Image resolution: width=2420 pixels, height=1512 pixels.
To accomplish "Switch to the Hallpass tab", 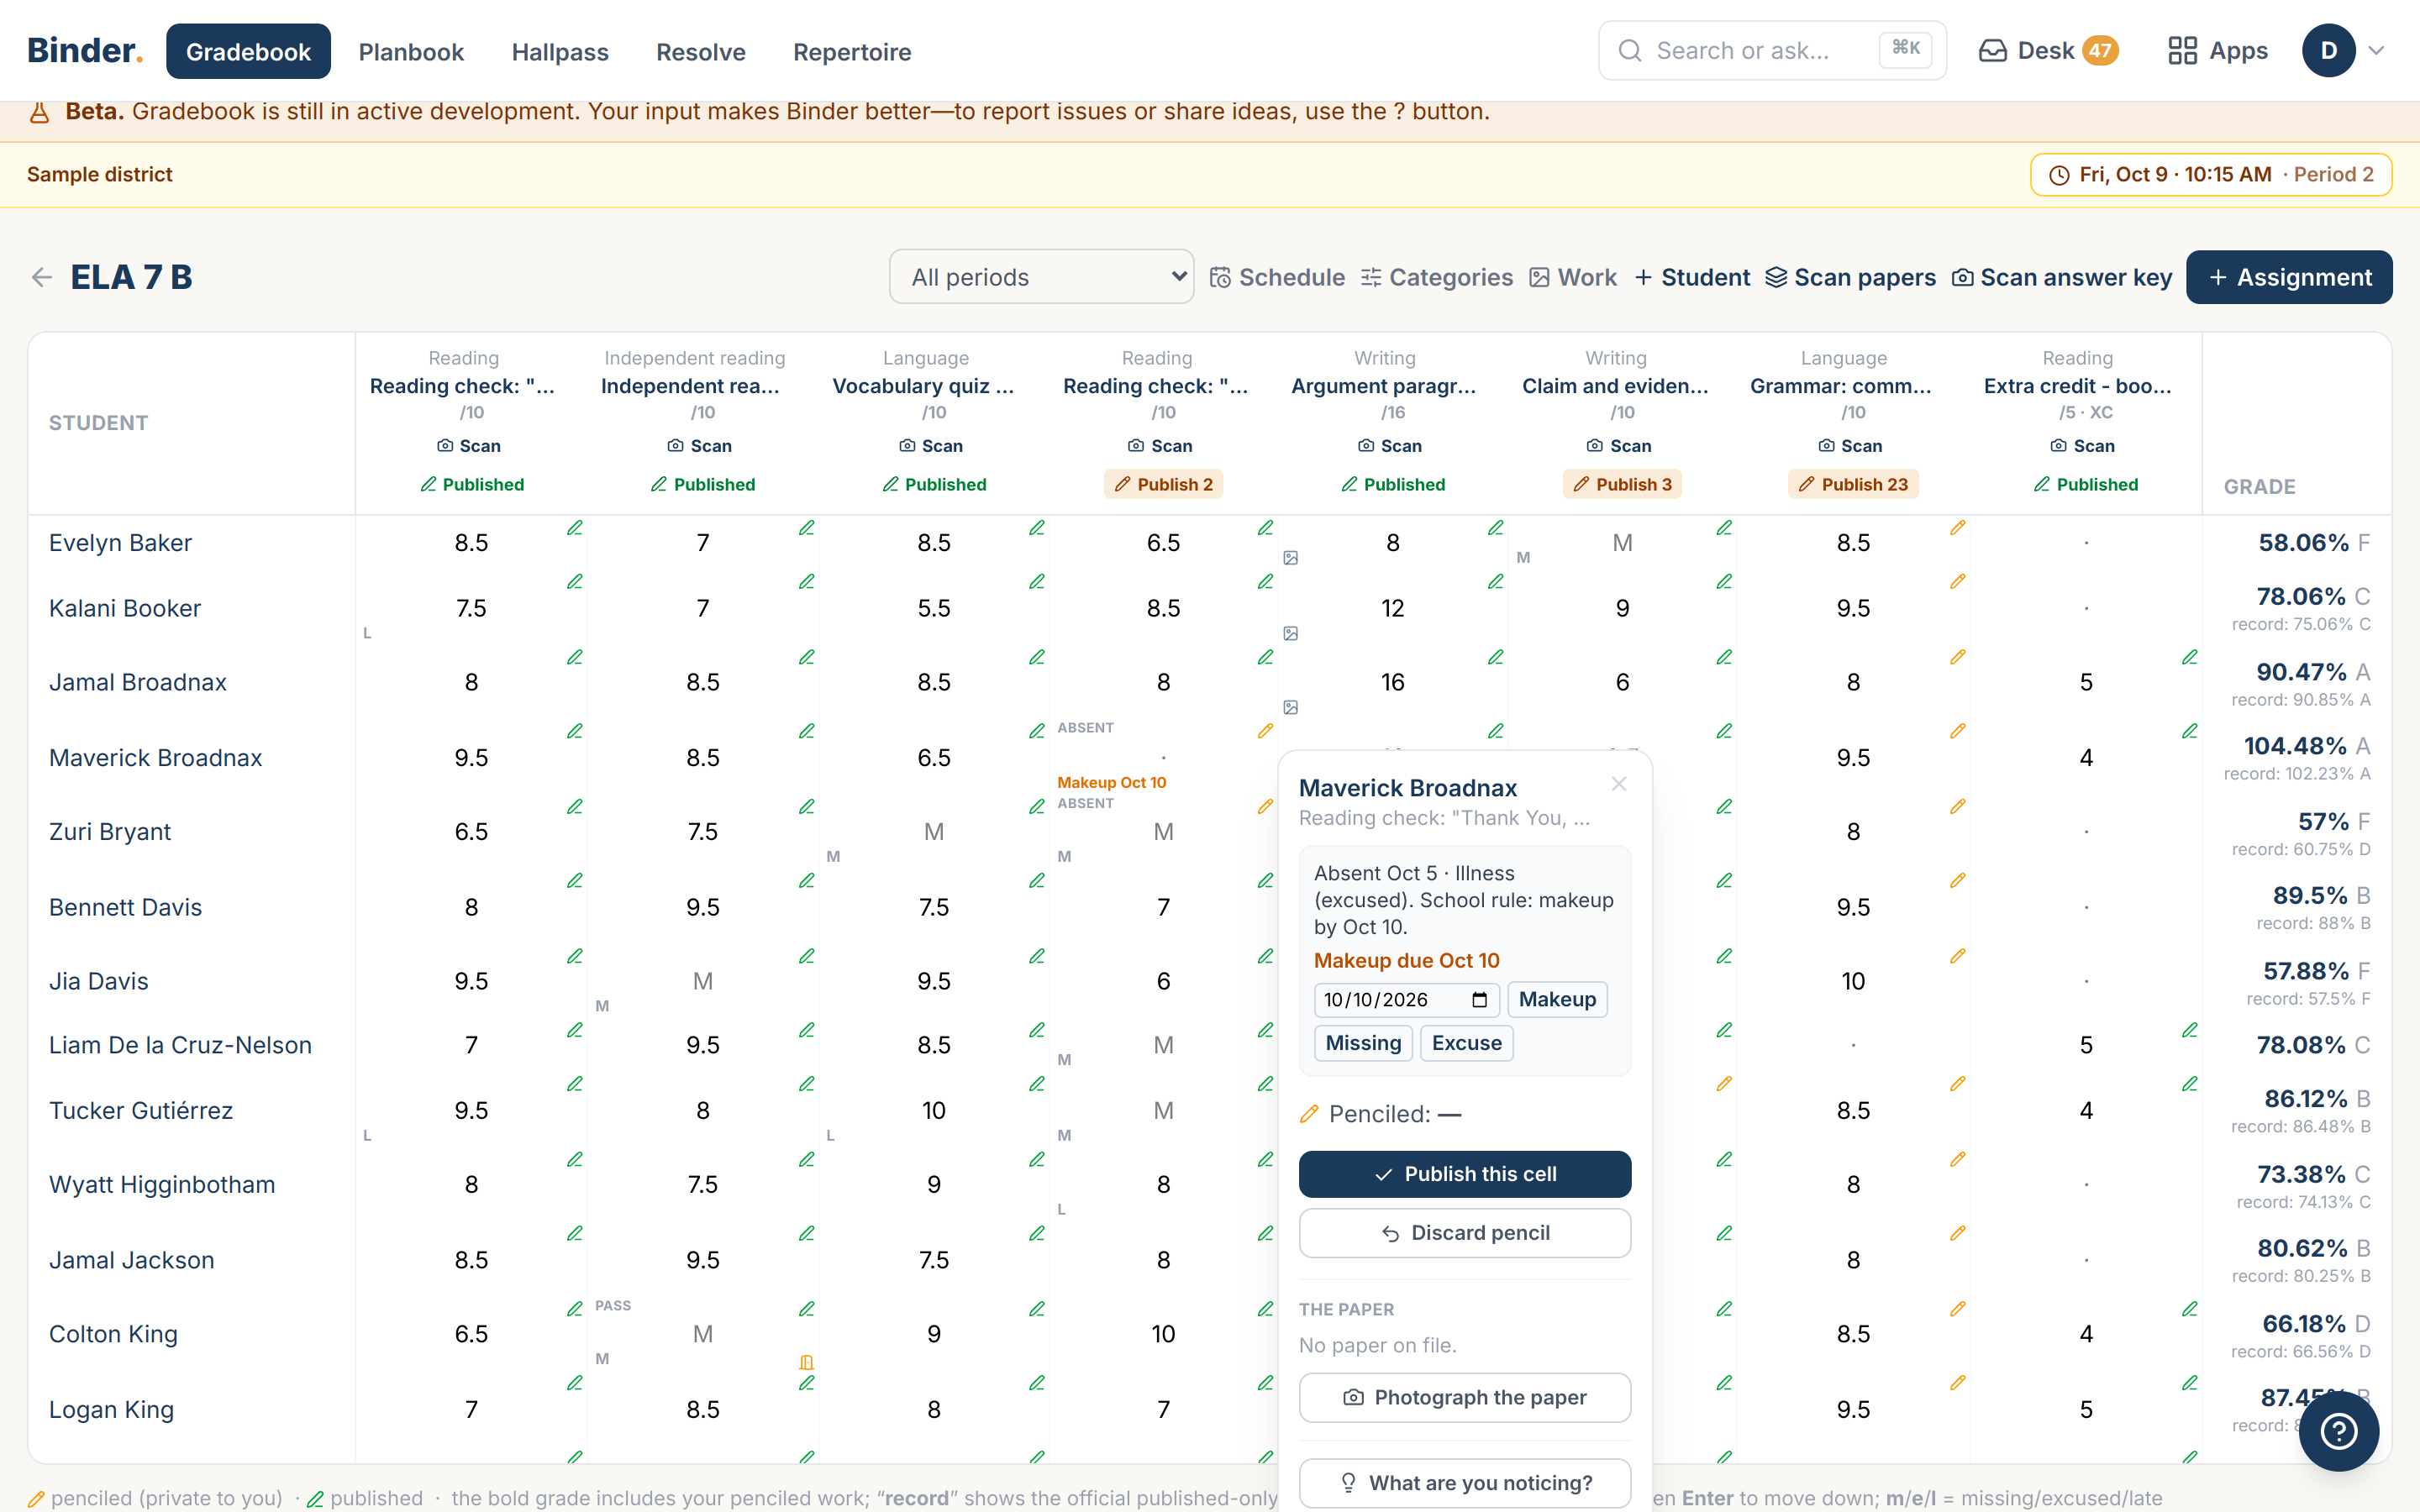I will click(560, 51).
